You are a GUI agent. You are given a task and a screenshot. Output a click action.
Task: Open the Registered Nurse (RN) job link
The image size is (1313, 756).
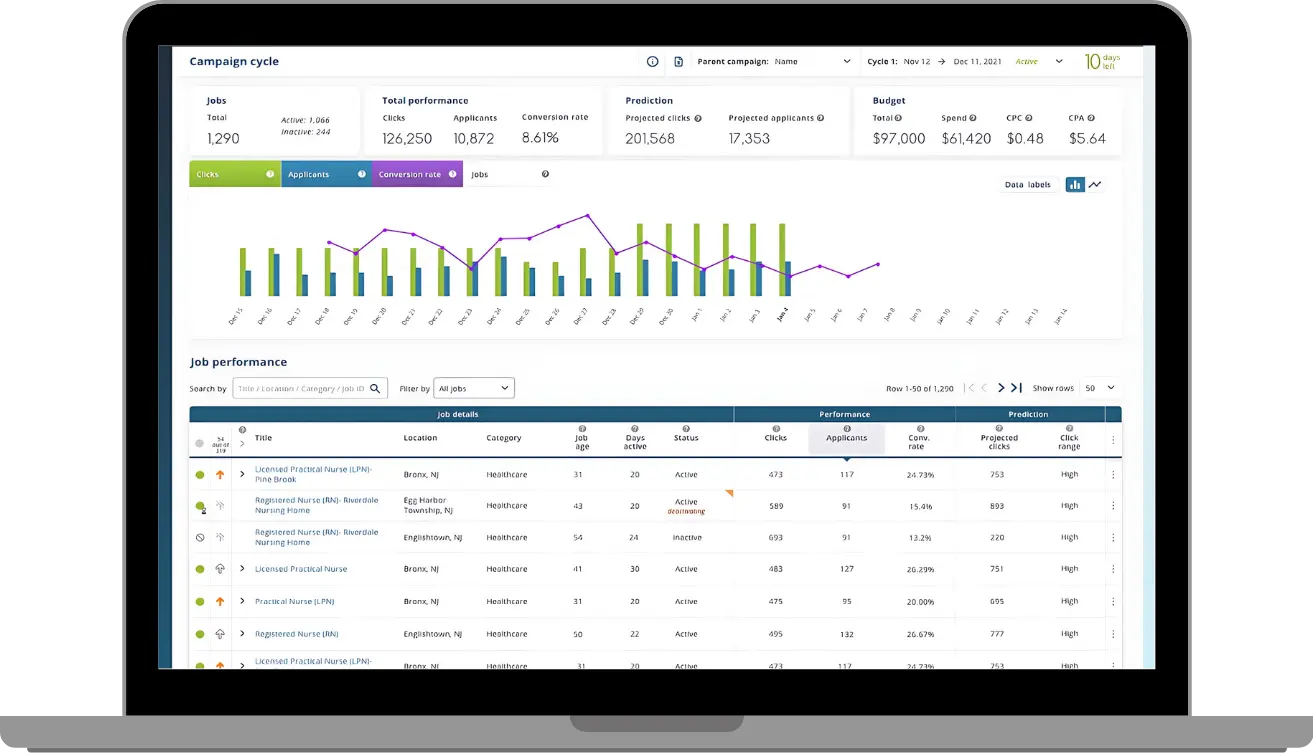(296, 634)
